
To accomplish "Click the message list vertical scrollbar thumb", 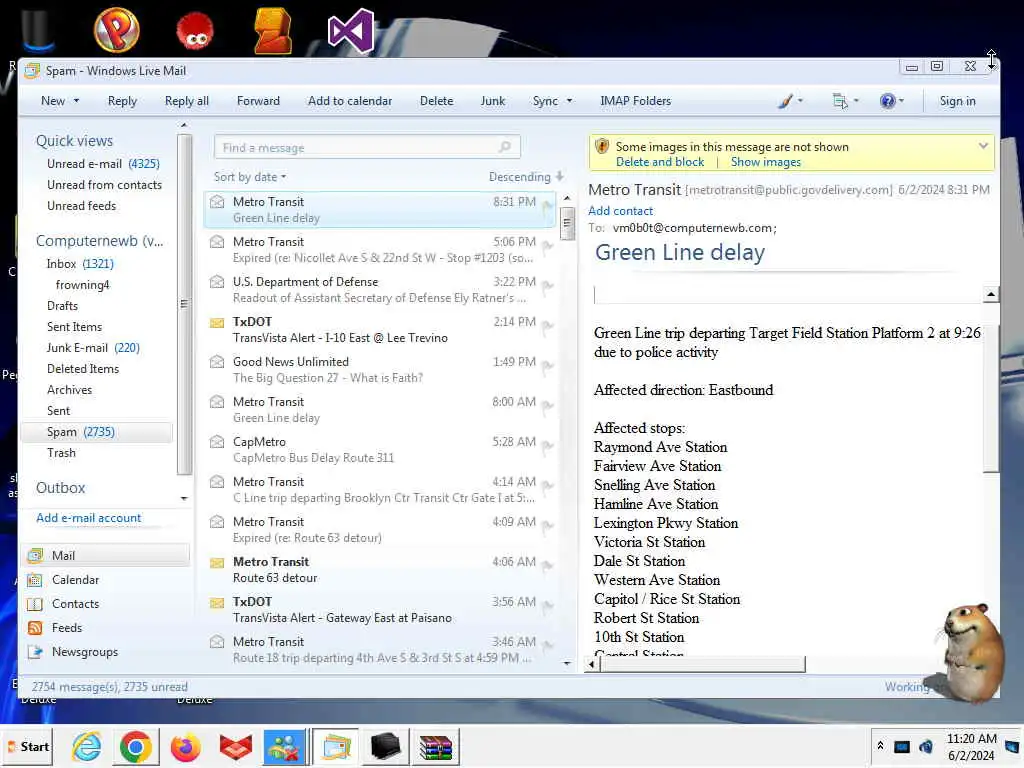I will [x=567, y=223].
